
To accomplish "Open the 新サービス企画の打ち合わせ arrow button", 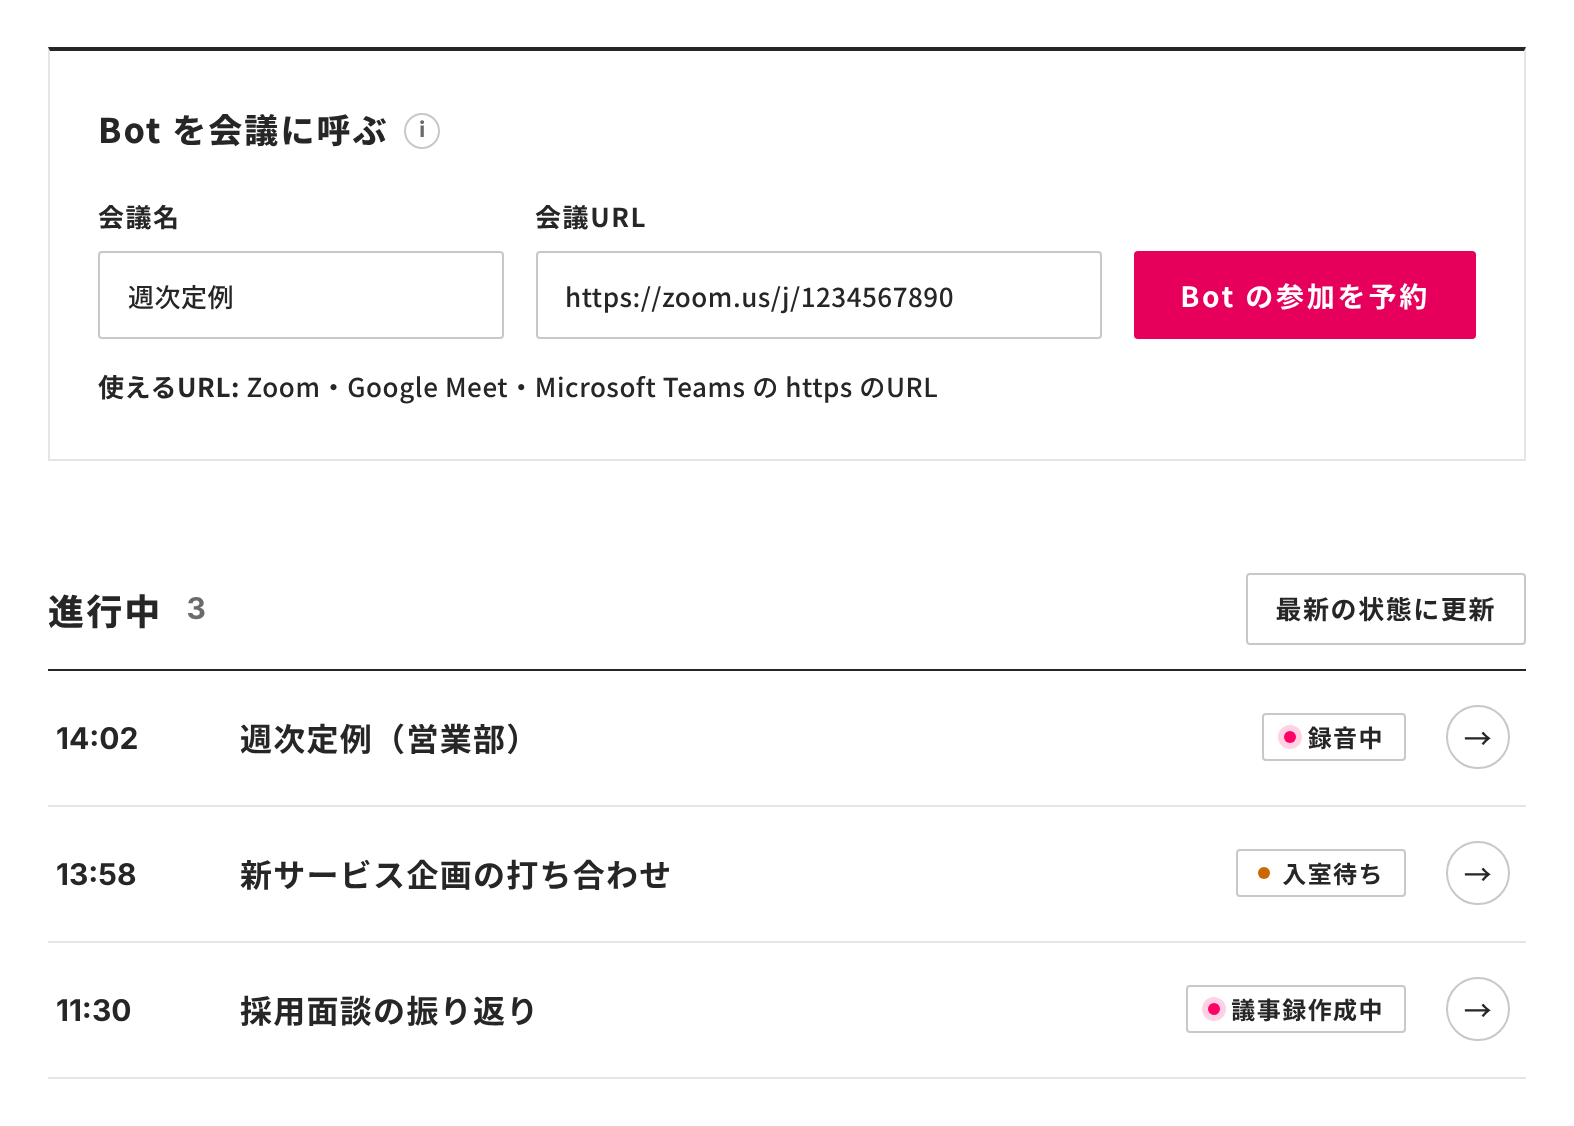I will pyautogui.click(x=1477, y=873).
